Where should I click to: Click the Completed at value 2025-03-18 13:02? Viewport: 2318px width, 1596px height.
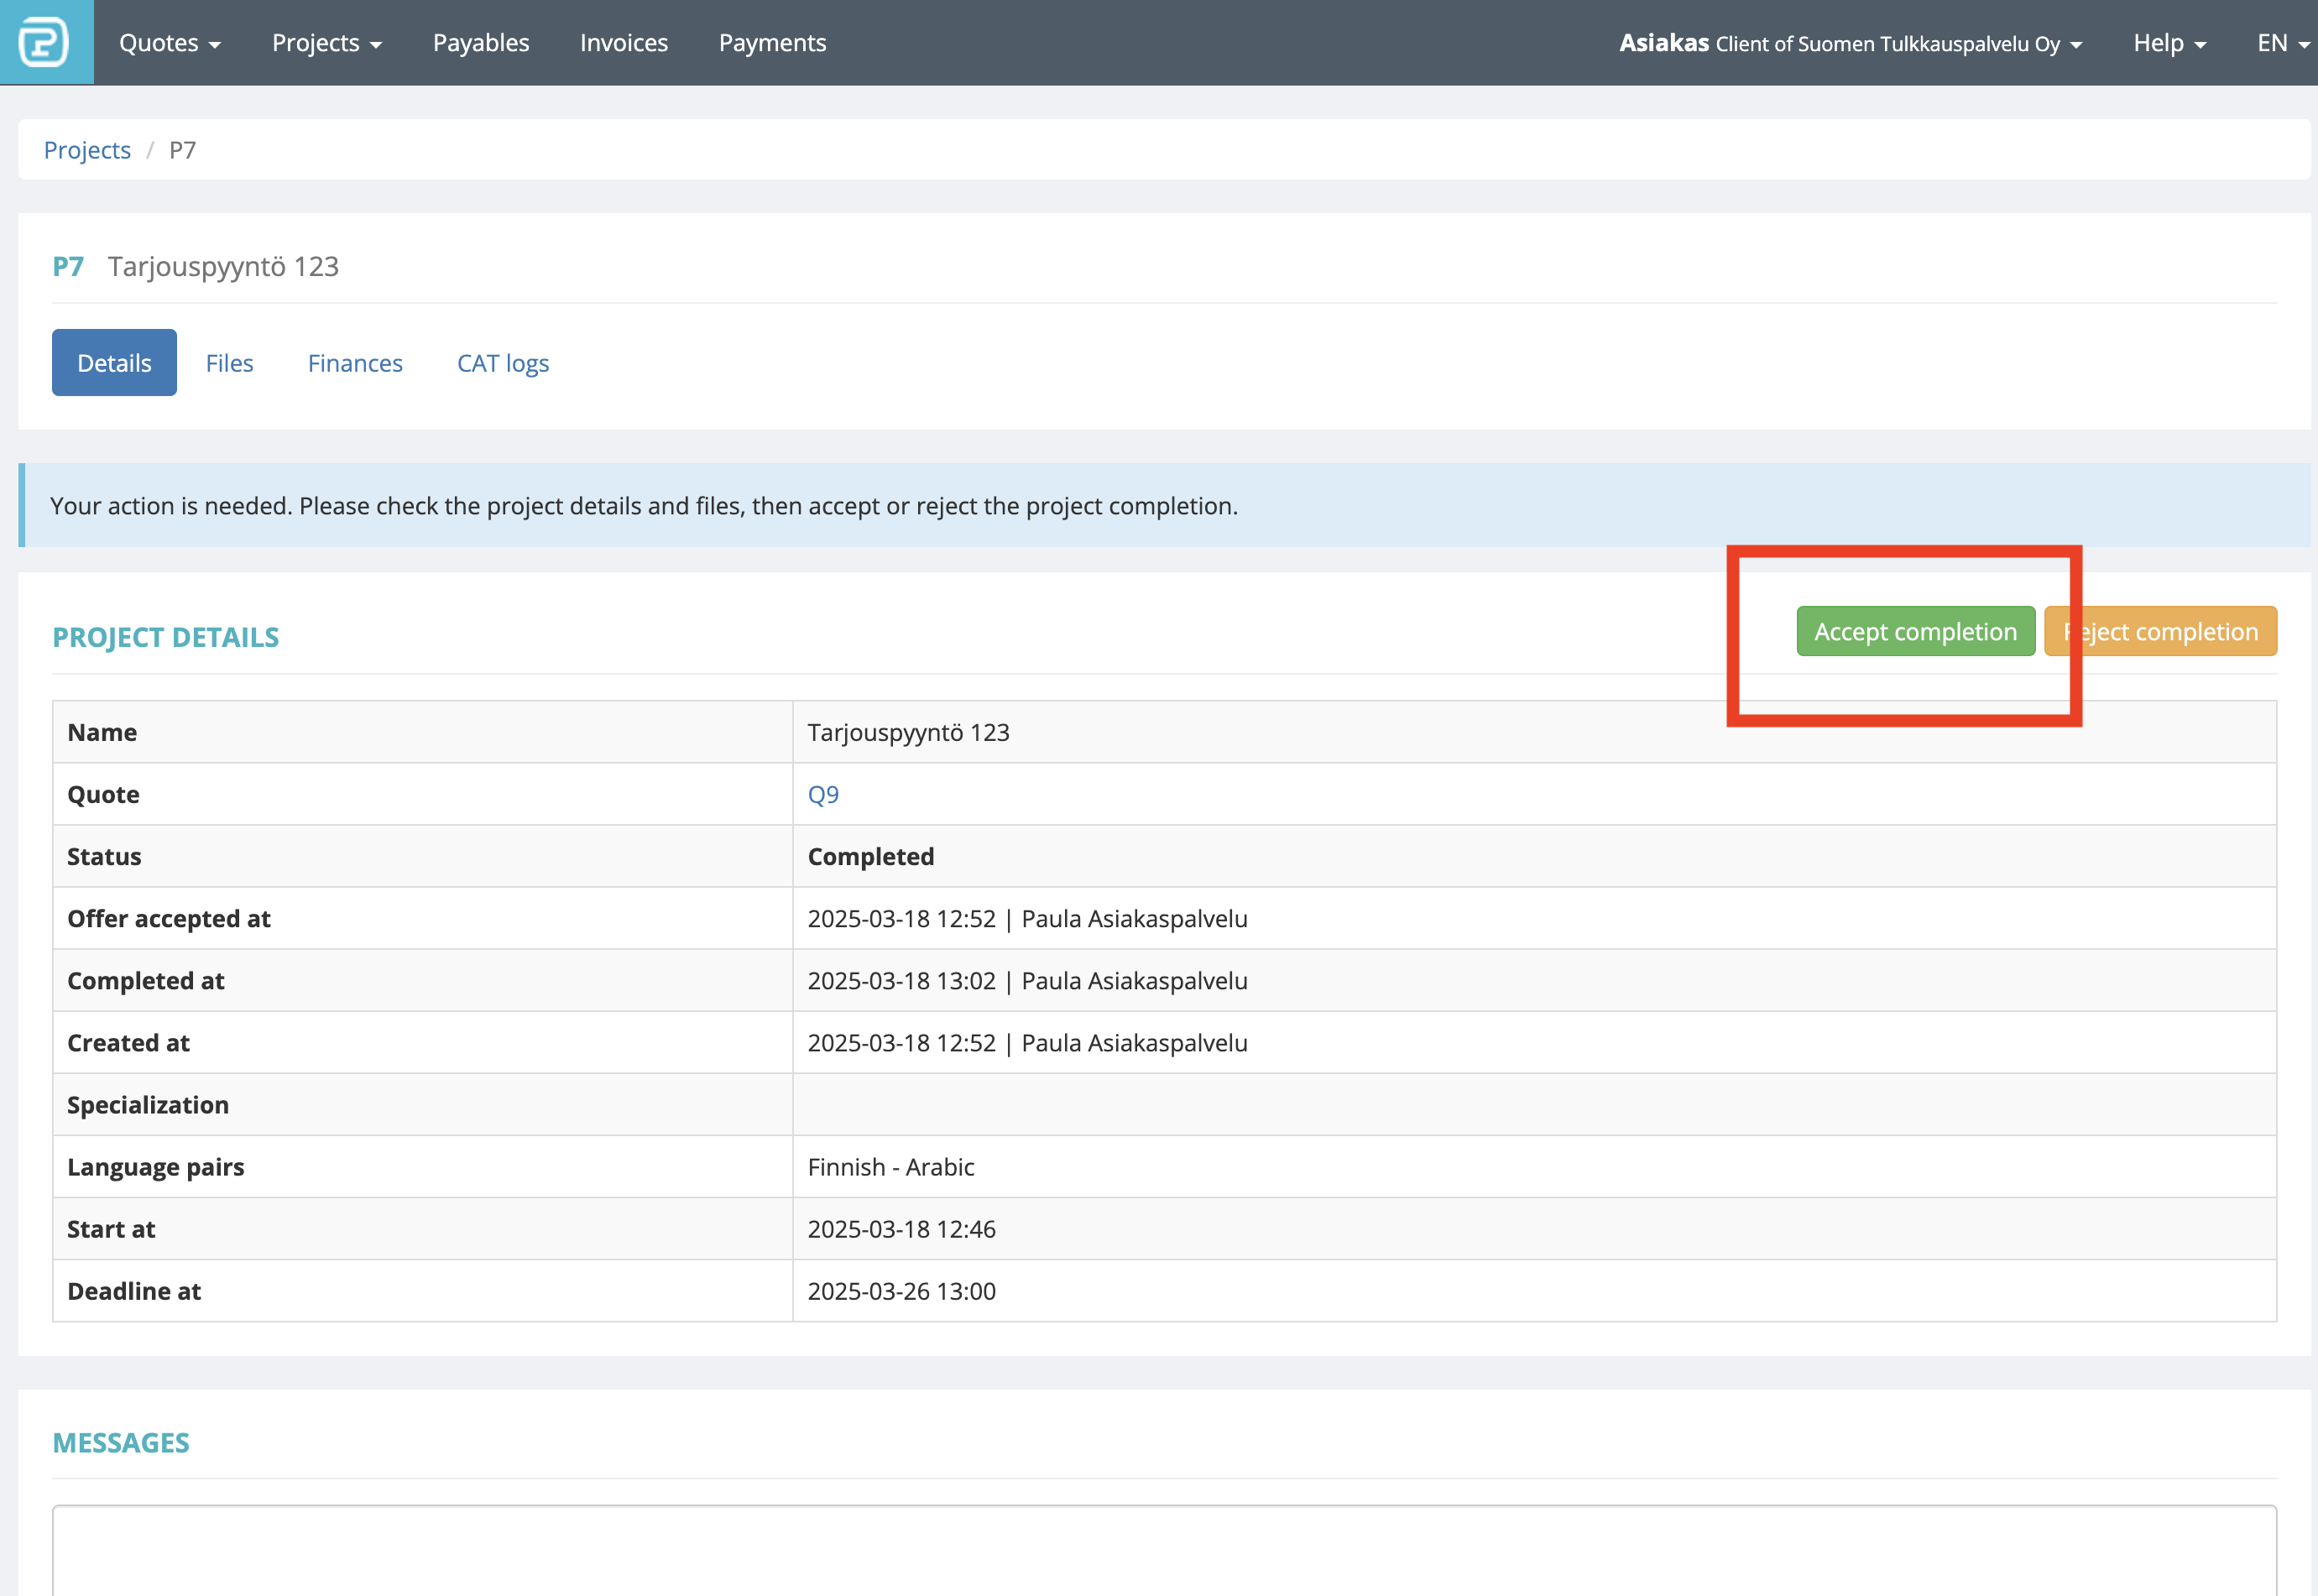pos(901,981)
